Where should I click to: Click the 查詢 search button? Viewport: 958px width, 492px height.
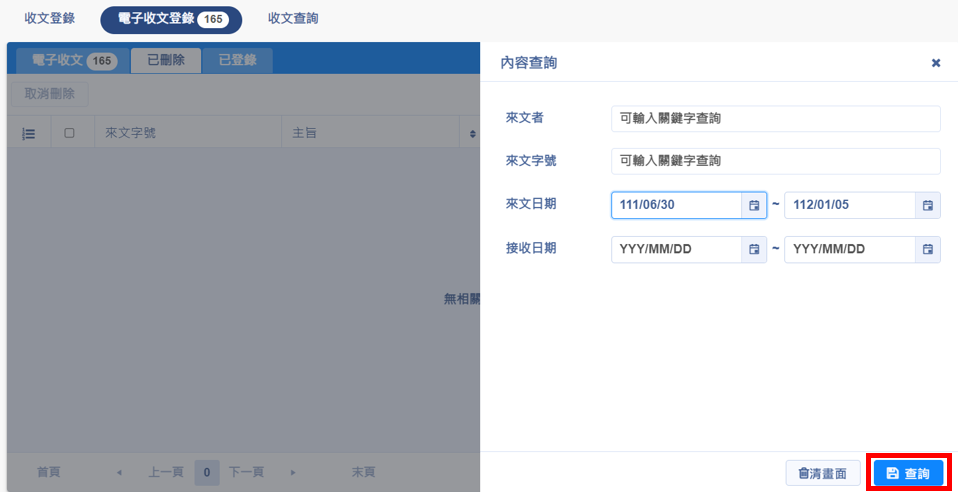pyautogui.click(x=908, y=473)
